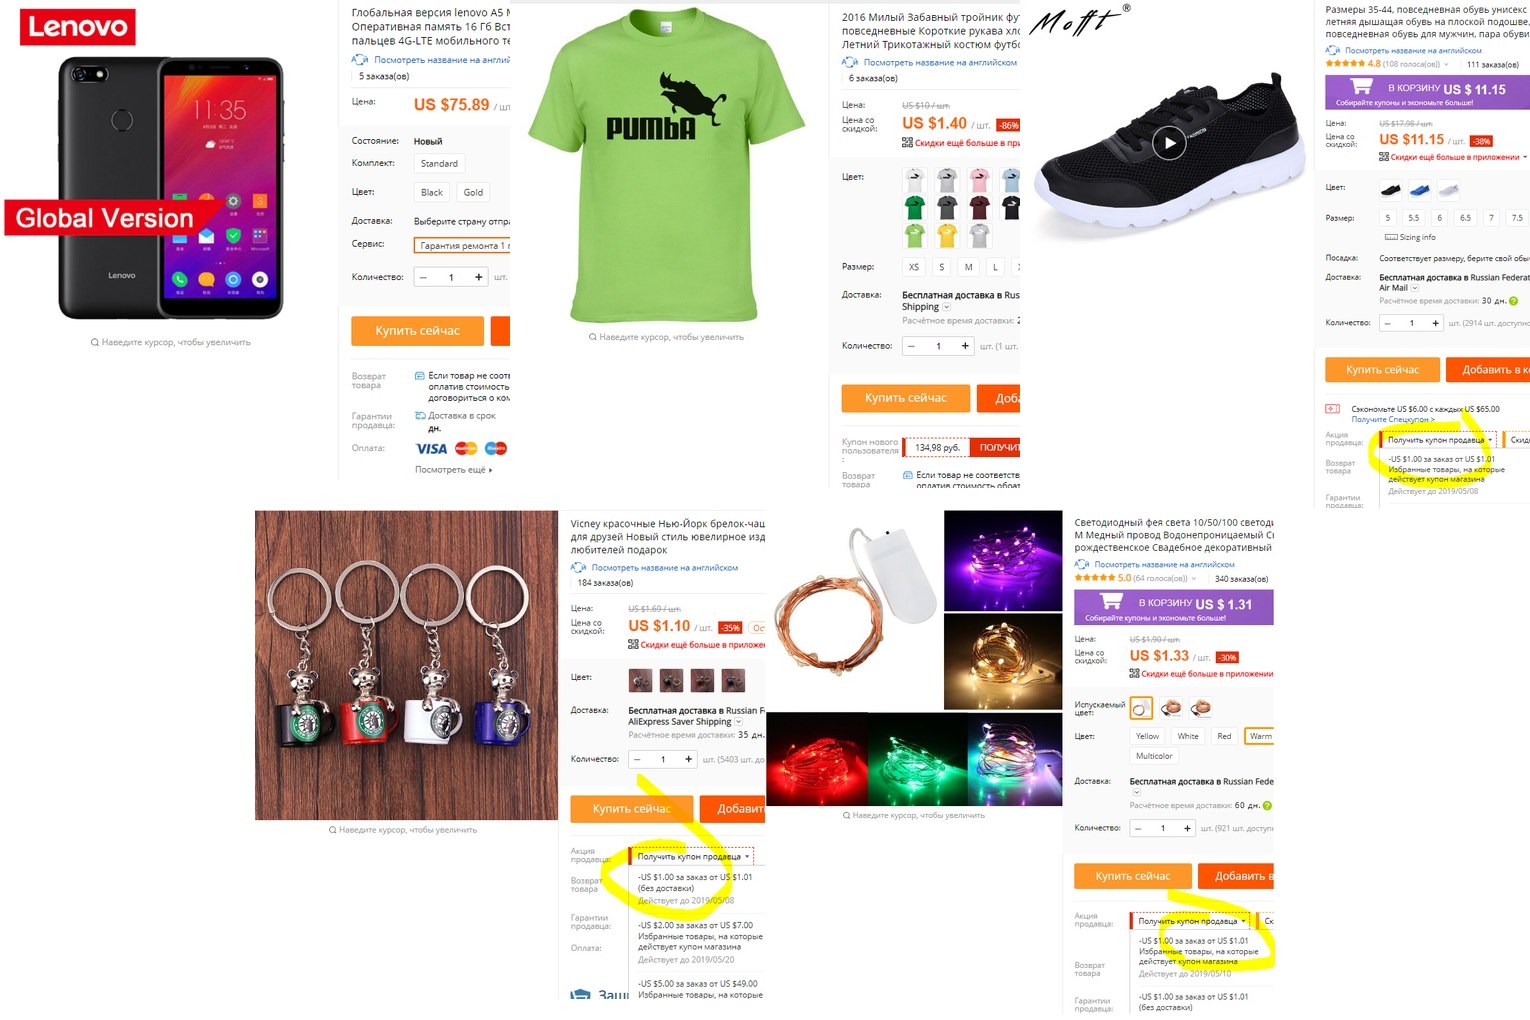Increase the keychain quantity with the plus icon
The height and width of the screenshot is (1020, 1530).
(688, 760)
